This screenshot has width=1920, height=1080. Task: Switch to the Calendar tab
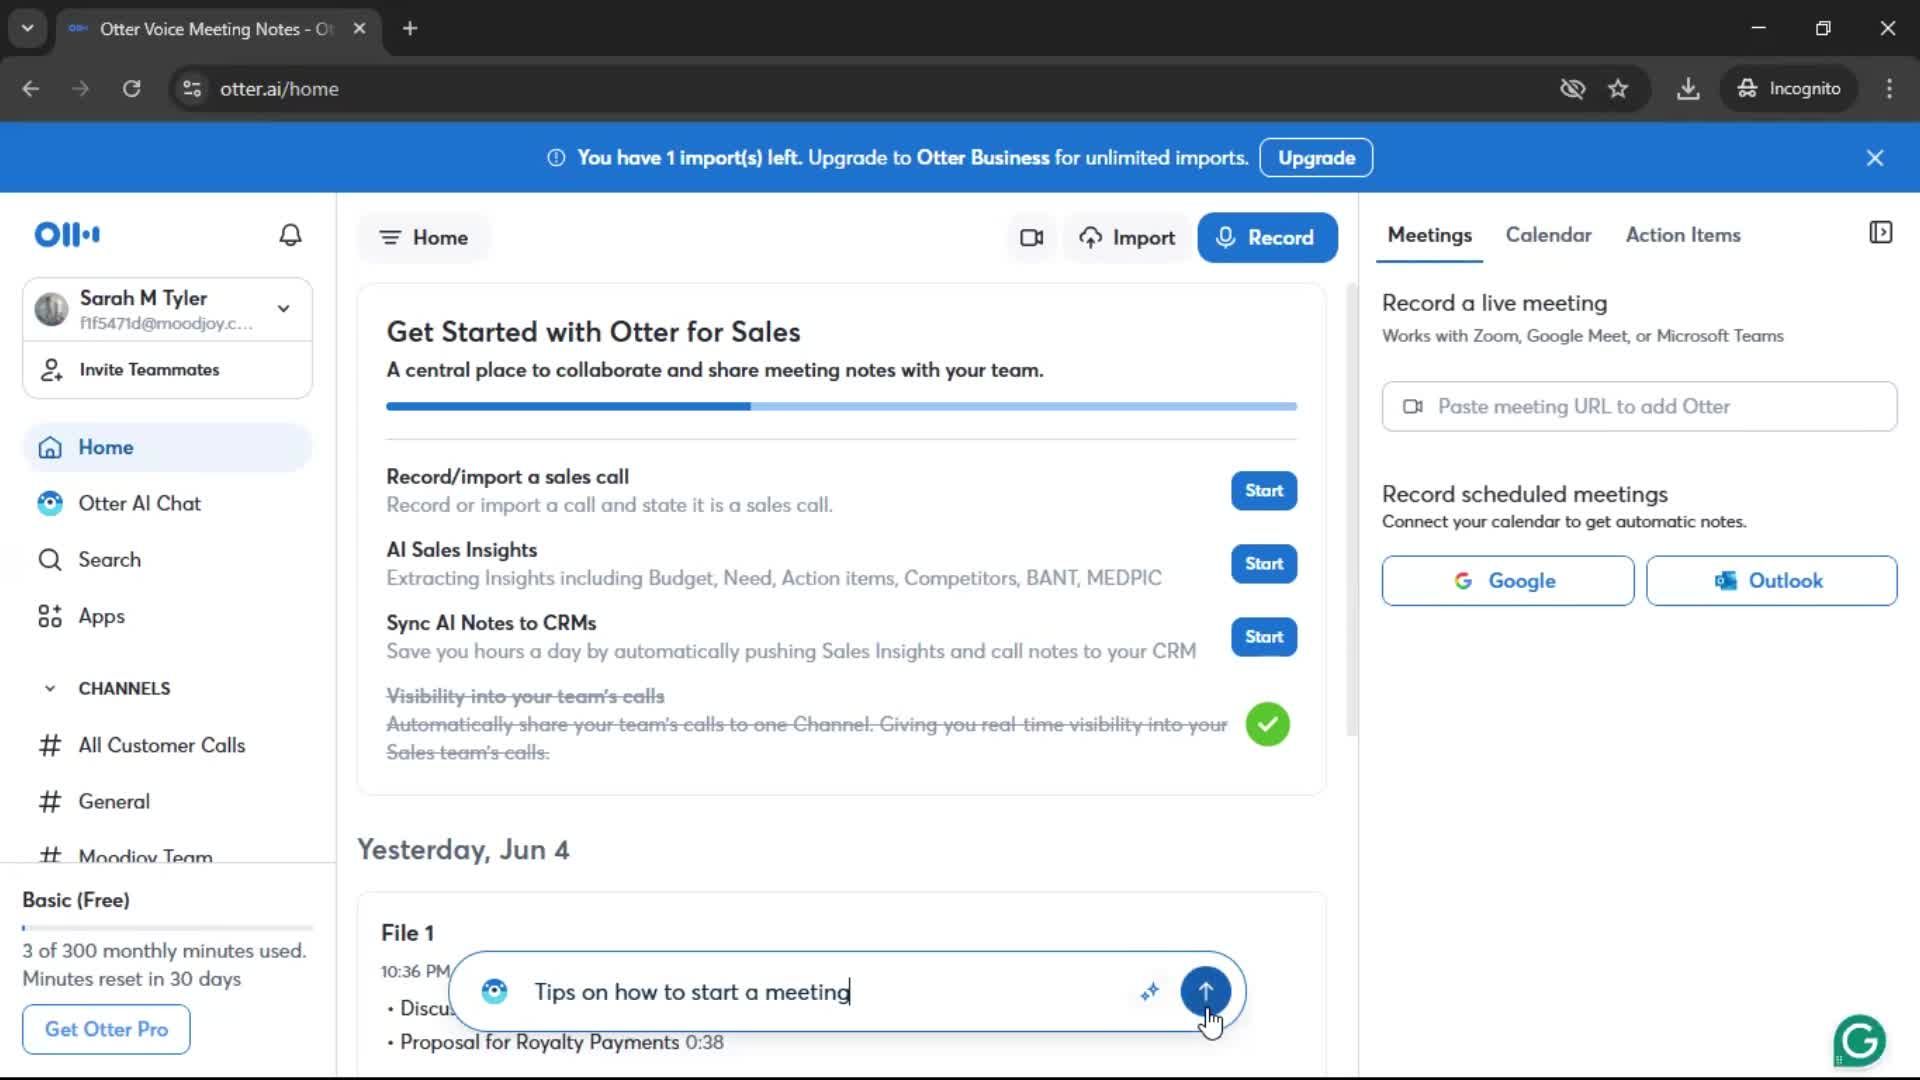click(x=1548, y=235)
